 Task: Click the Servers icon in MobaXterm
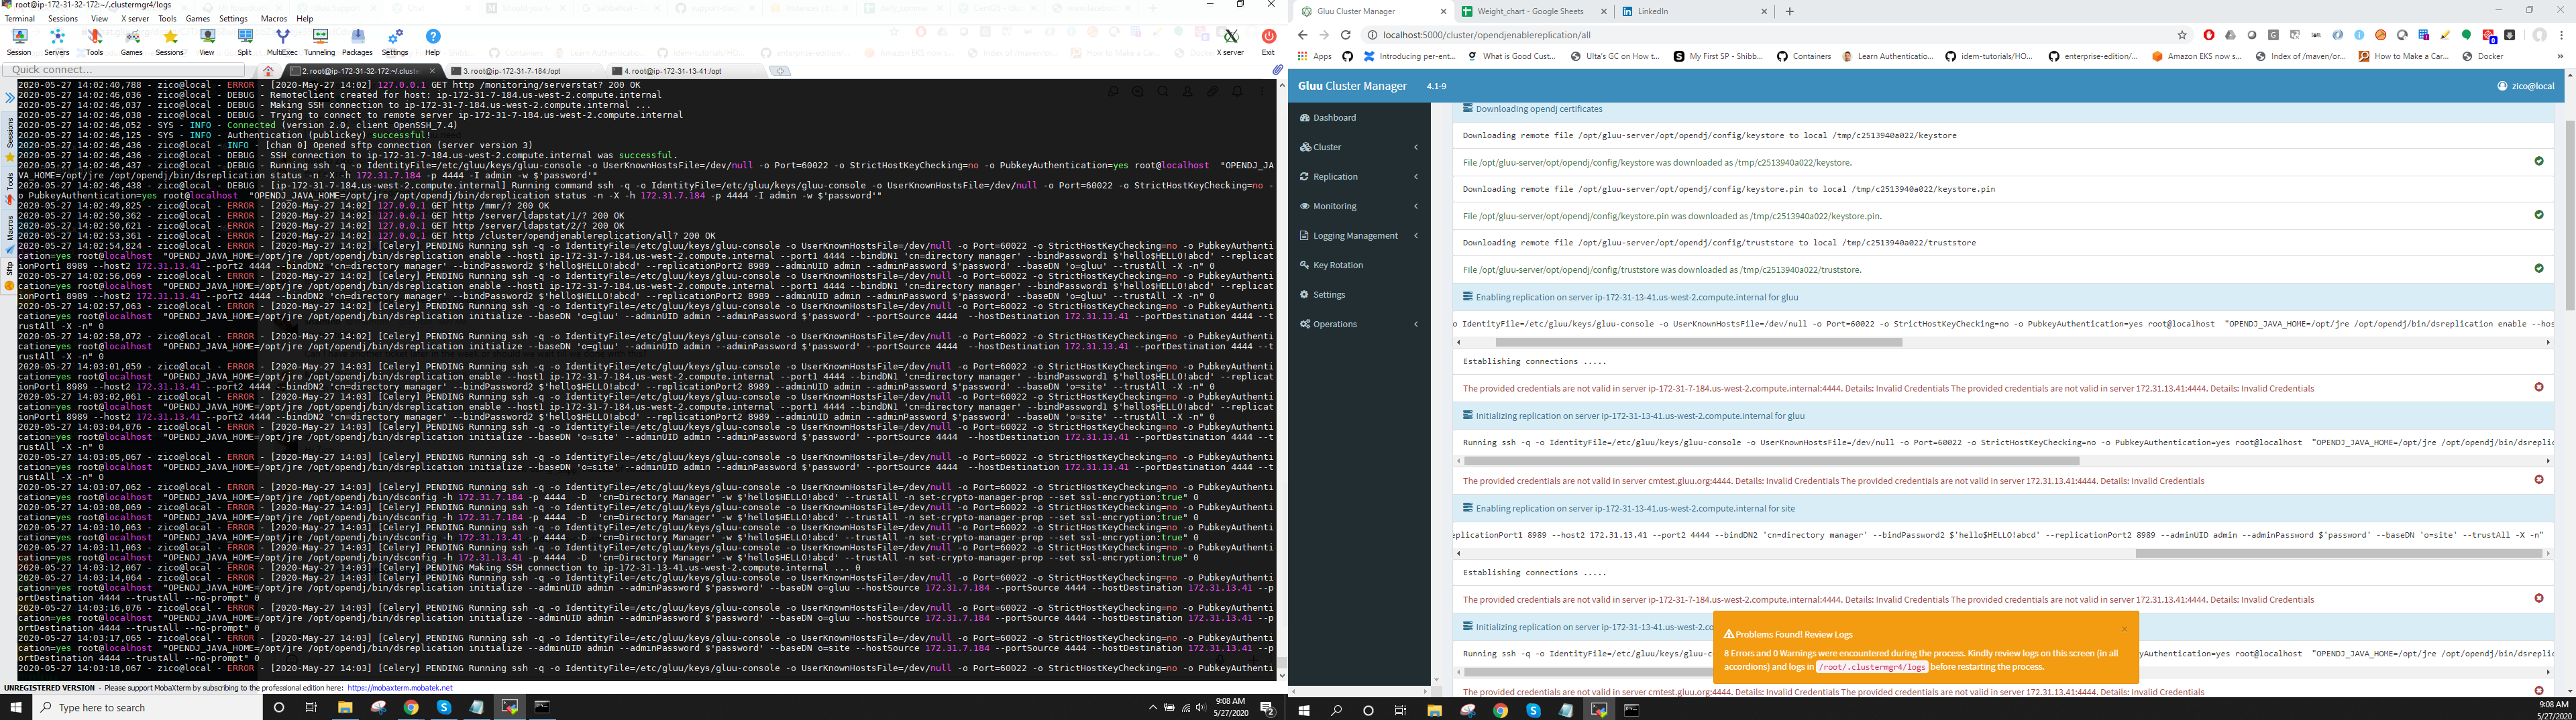57,41
